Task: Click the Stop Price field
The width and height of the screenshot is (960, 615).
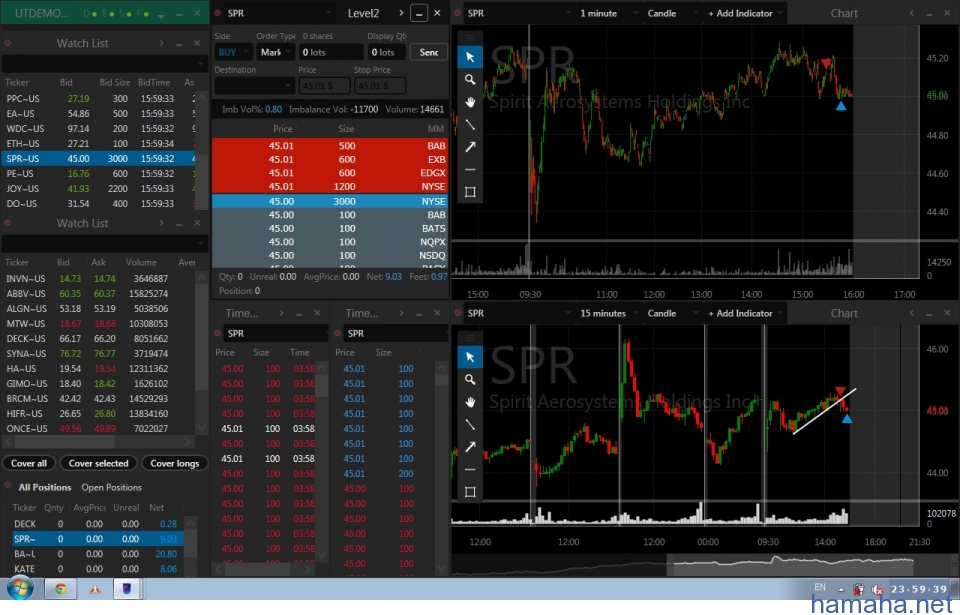Action: (380, 86)
